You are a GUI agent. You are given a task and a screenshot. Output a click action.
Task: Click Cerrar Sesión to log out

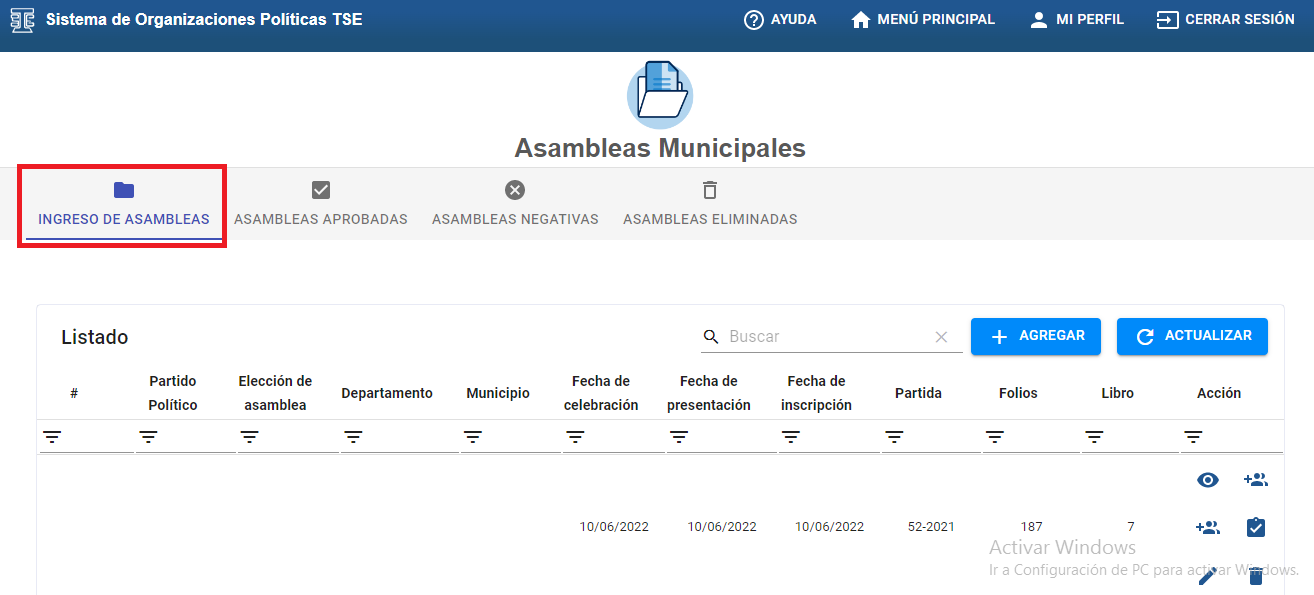coord(1225,20)
